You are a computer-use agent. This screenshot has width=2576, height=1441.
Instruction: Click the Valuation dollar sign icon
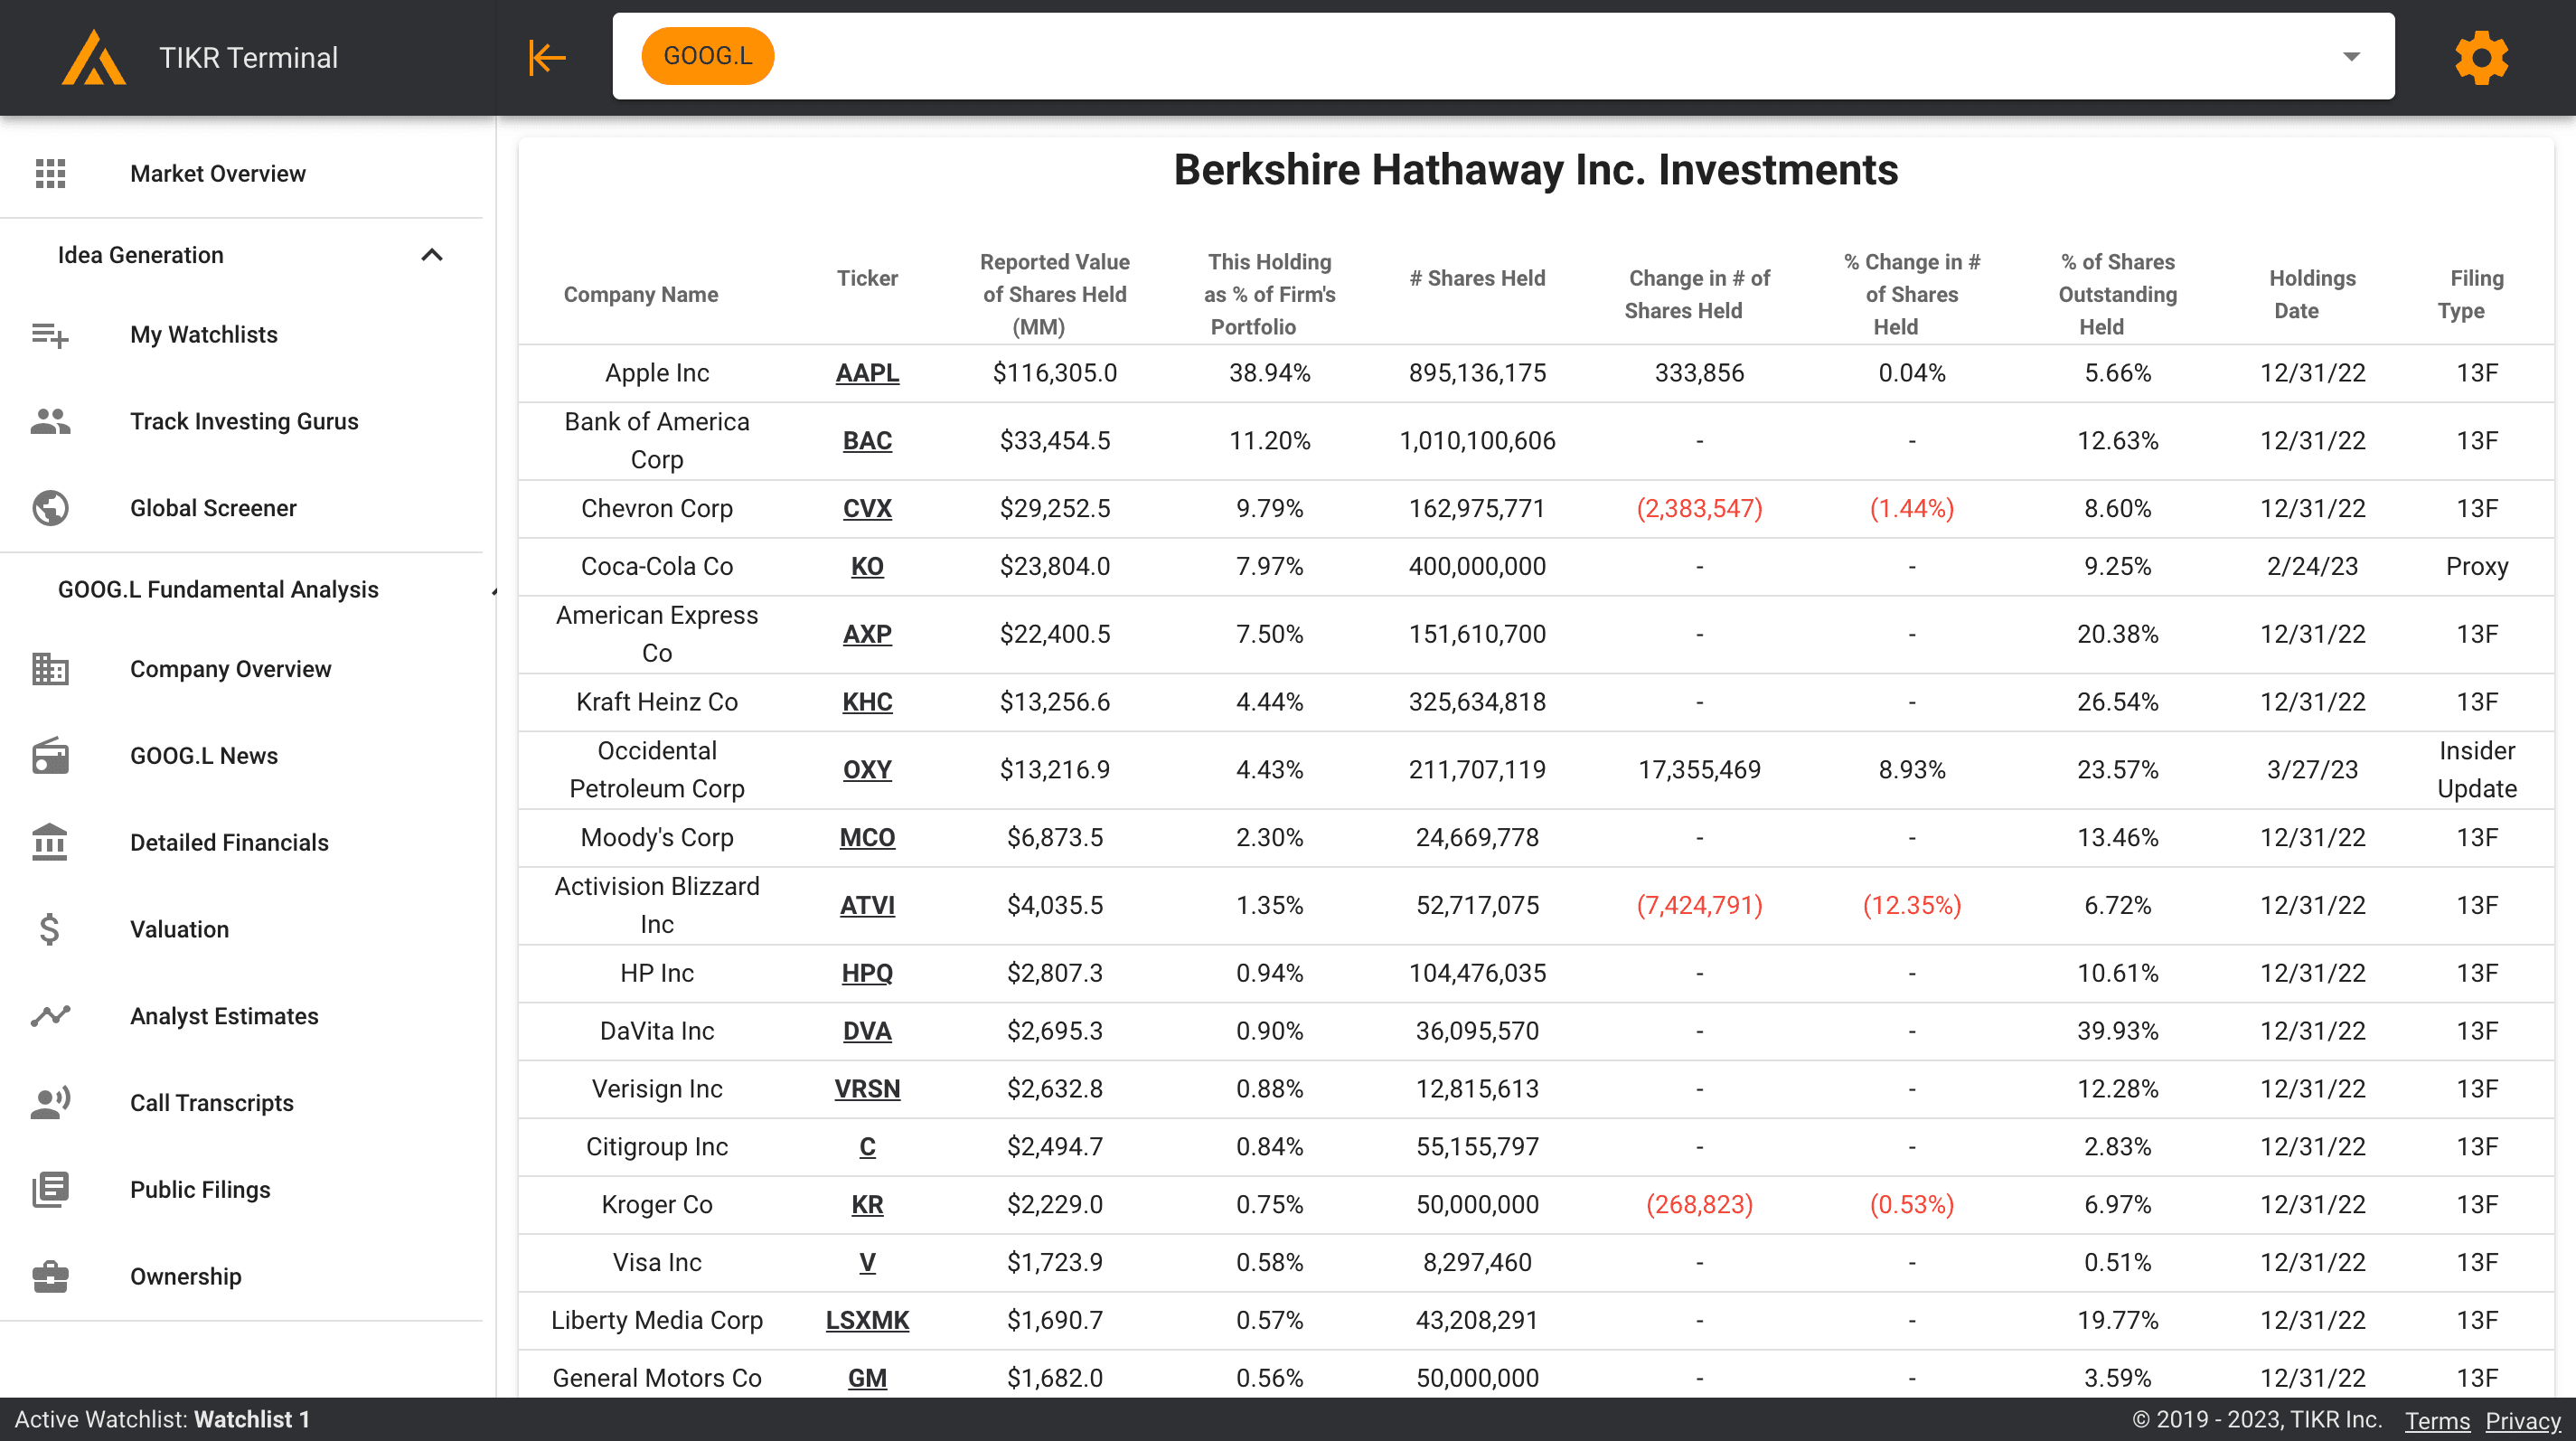point(50,929)
